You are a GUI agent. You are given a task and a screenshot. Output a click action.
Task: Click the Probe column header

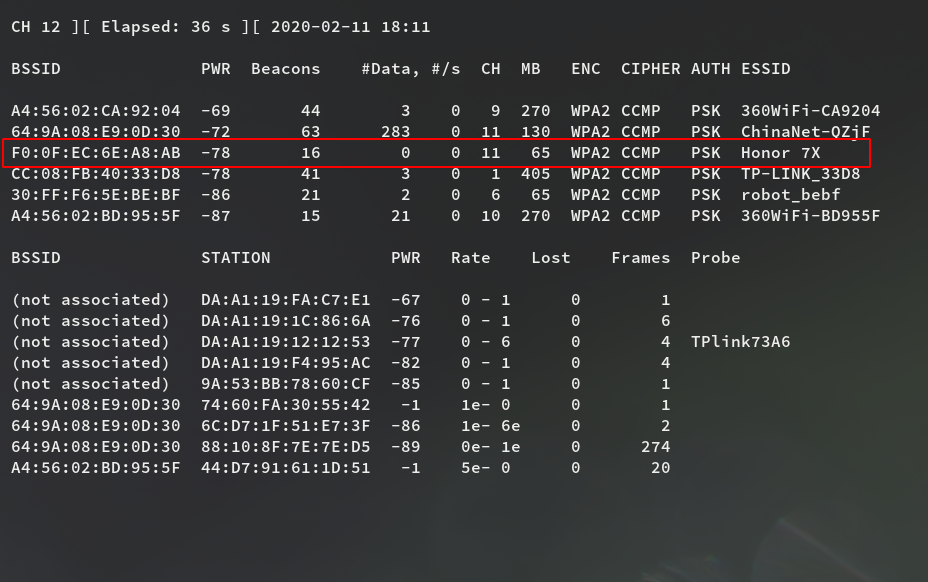715,258
